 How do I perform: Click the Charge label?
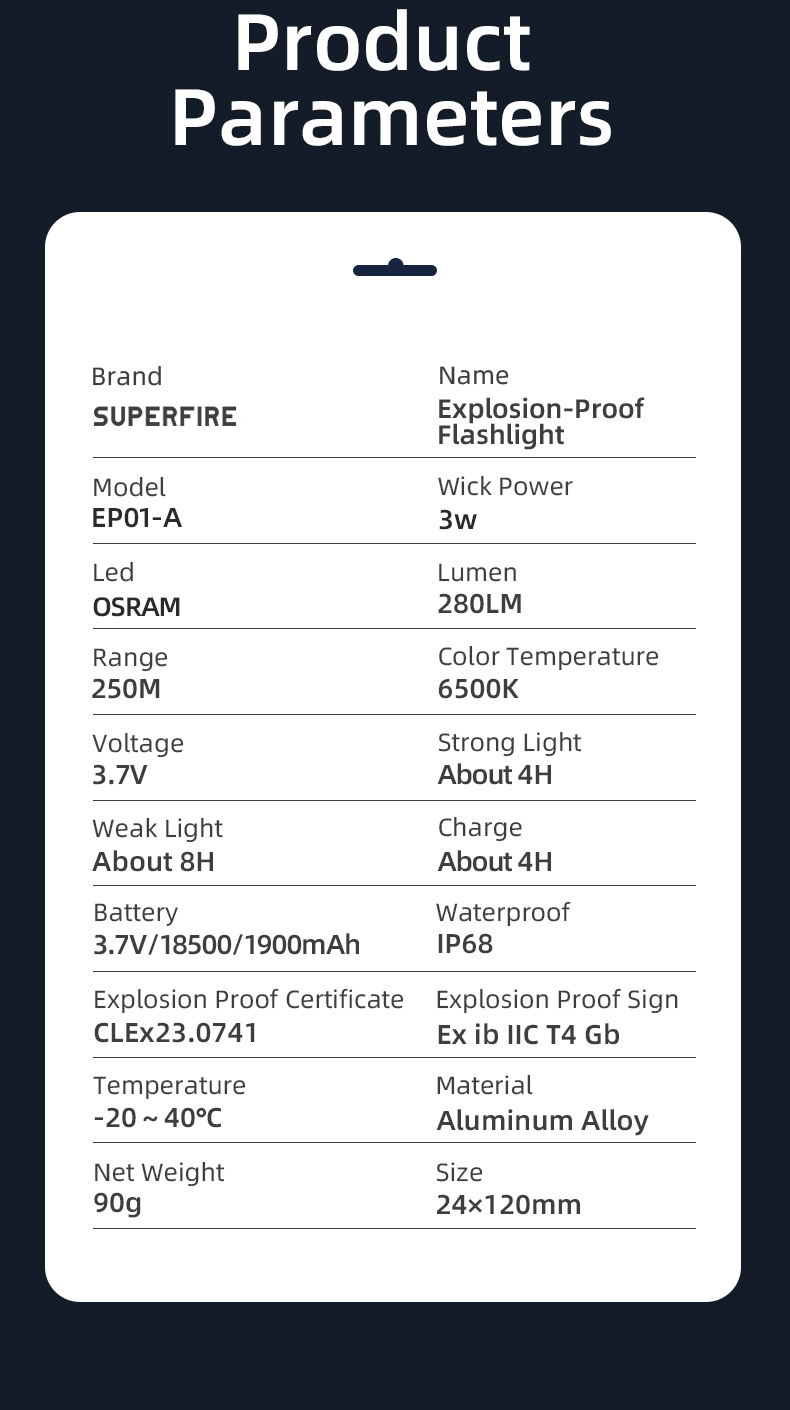point(480,827)
